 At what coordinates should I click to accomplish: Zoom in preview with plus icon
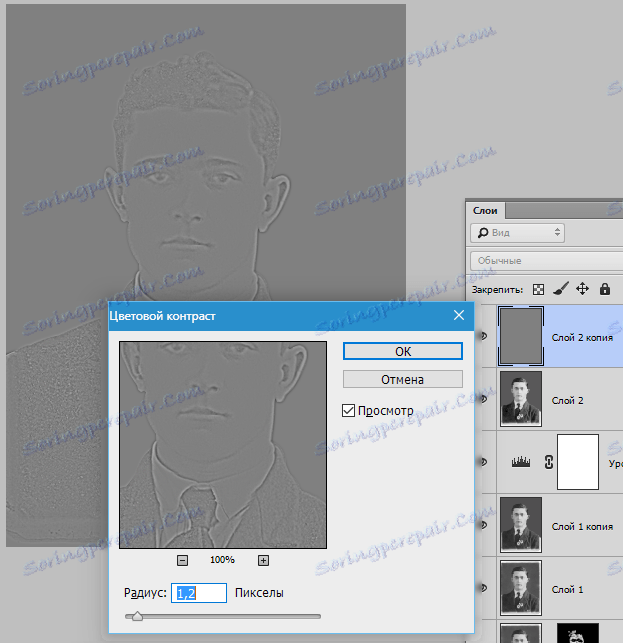263,560
